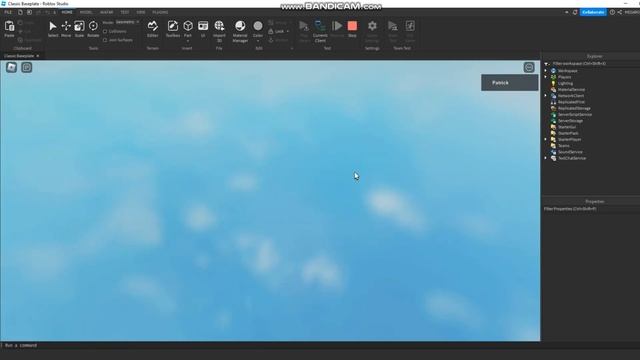Click Import 3D icon
Screen dimensions: 640x360
click(x=219, y=26)
